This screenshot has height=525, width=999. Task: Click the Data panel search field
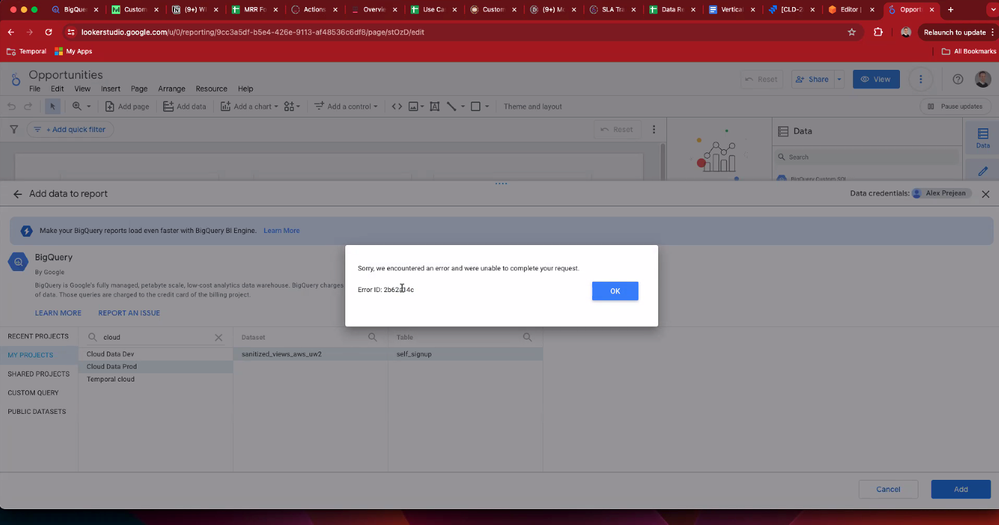click(868, 157)
